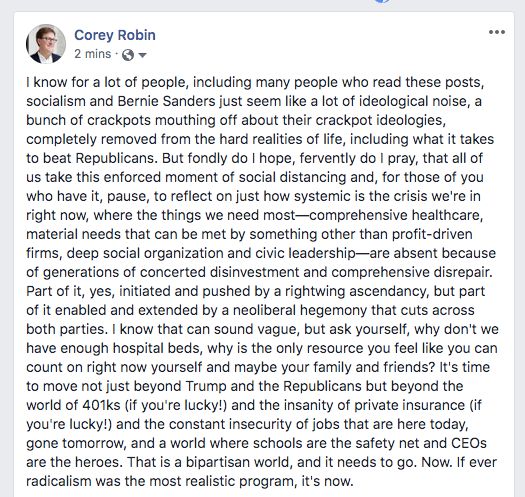
Task: Visit the Corey Robin profile name link
Action: [x=115, y=35]
